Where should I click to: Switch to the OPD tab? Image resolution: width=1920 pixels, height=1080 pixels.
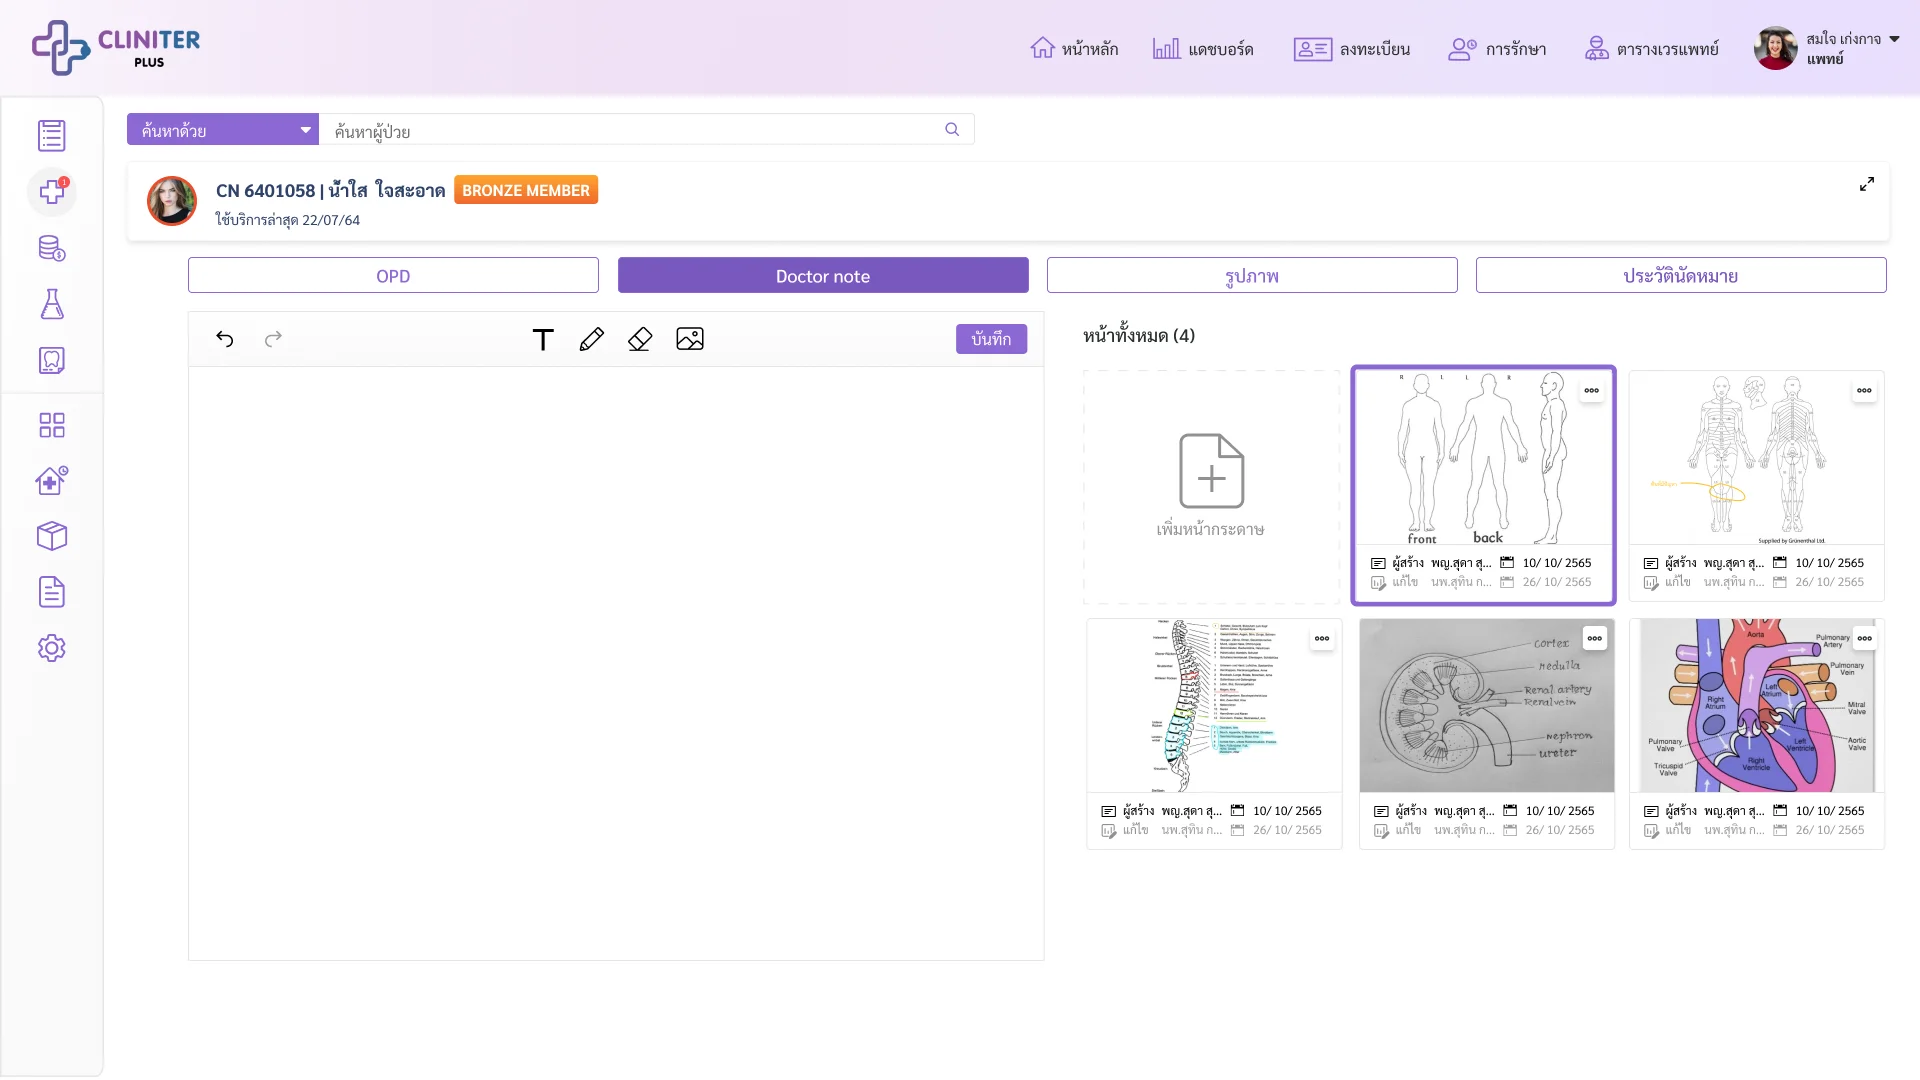(393, 276)
